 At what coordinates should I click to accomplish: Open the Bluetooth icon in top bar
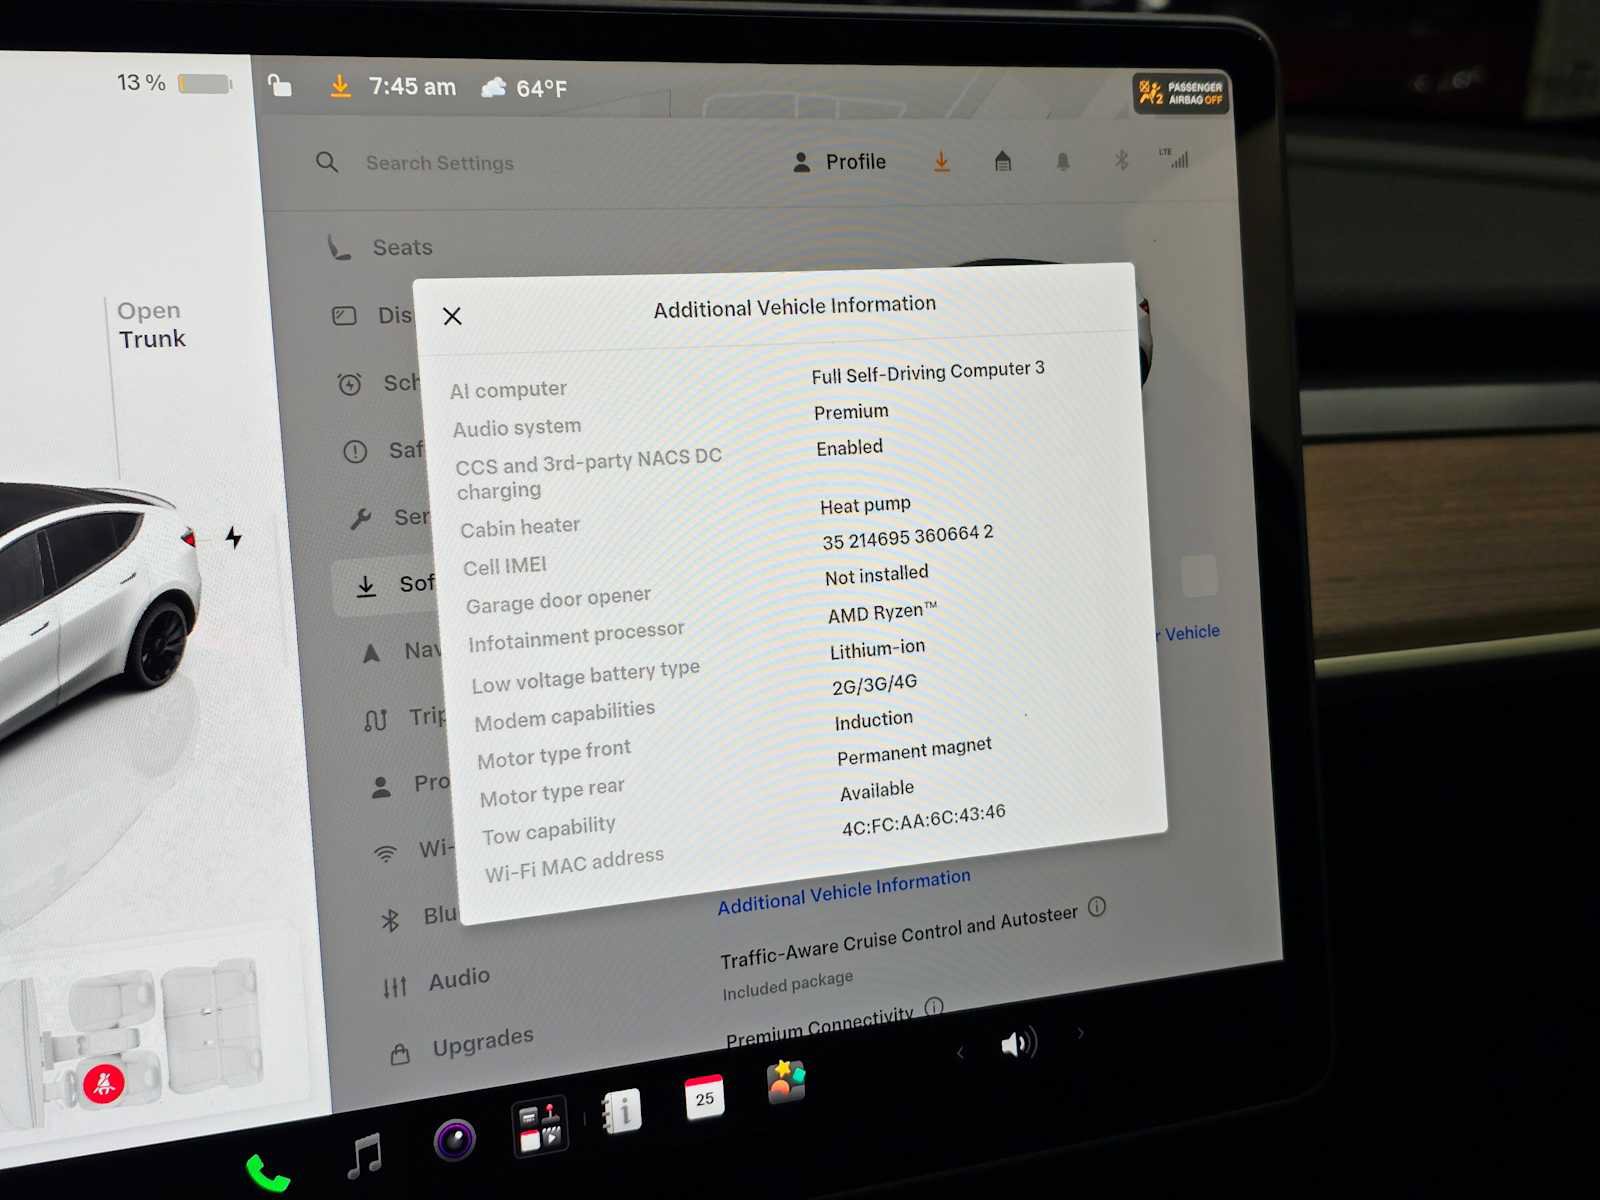pyautogui.click(x=1121, y=160)
